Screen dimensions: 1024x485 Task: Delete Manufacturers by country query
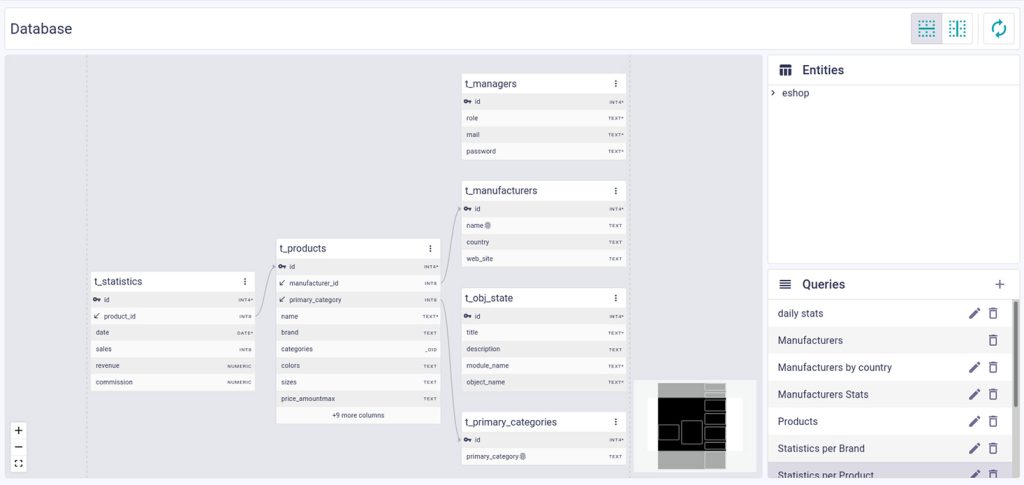(x=993, y=368)
